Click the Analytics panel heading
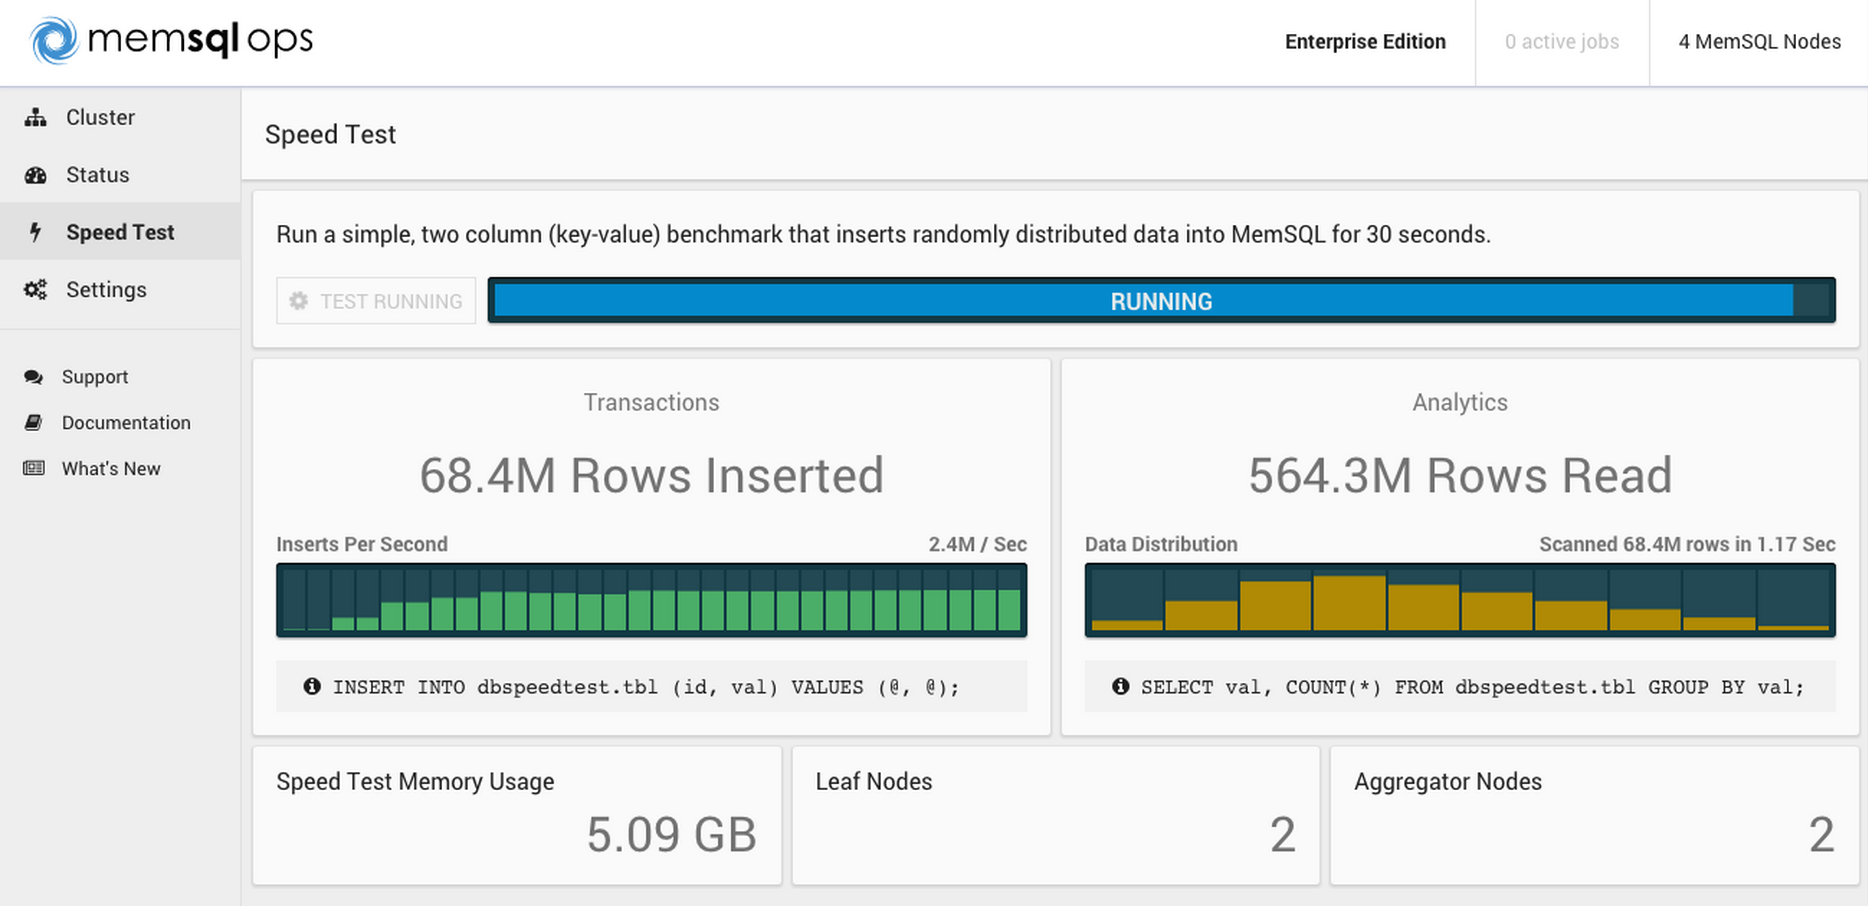 (x=1460, y=402)
